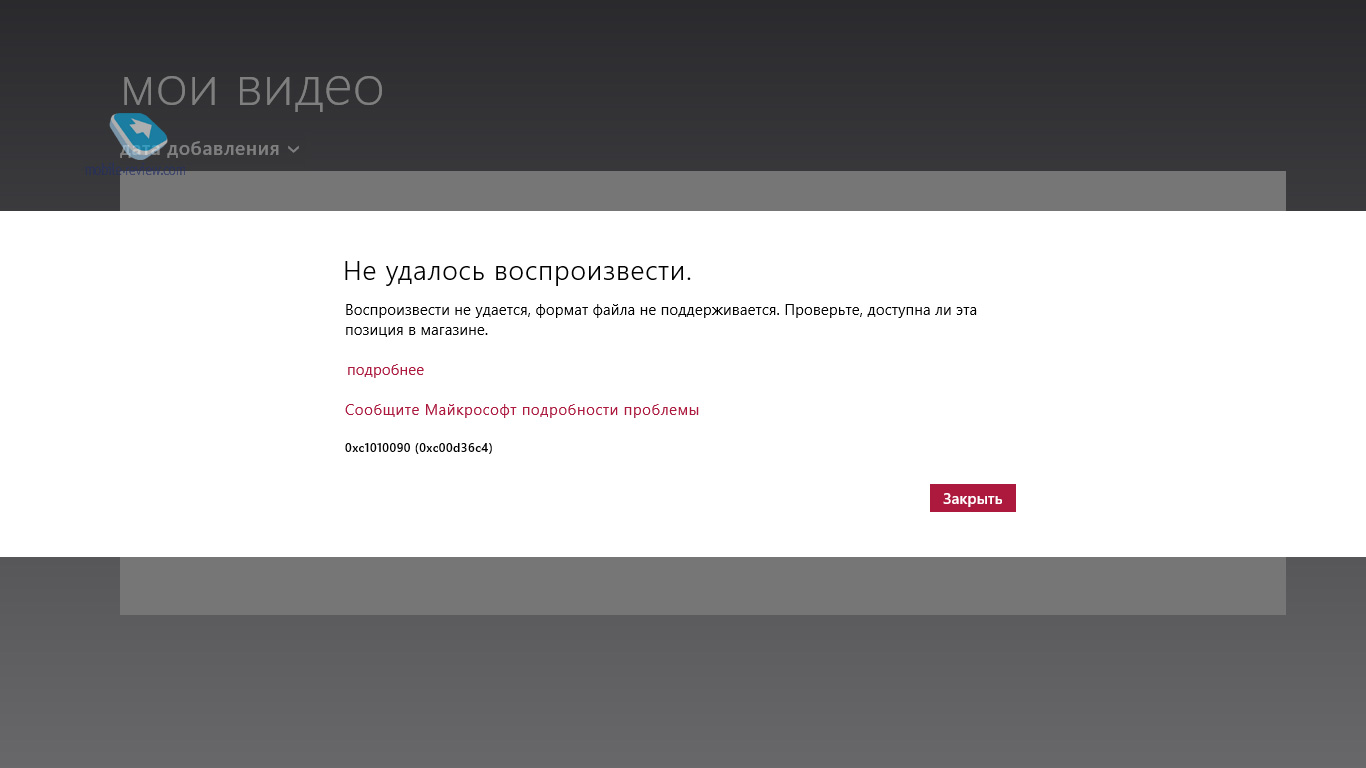This screenshot has width=1366, height=768.
Task: Click the blue arrow watermark logo icon
Action: (x=138, y=134)
